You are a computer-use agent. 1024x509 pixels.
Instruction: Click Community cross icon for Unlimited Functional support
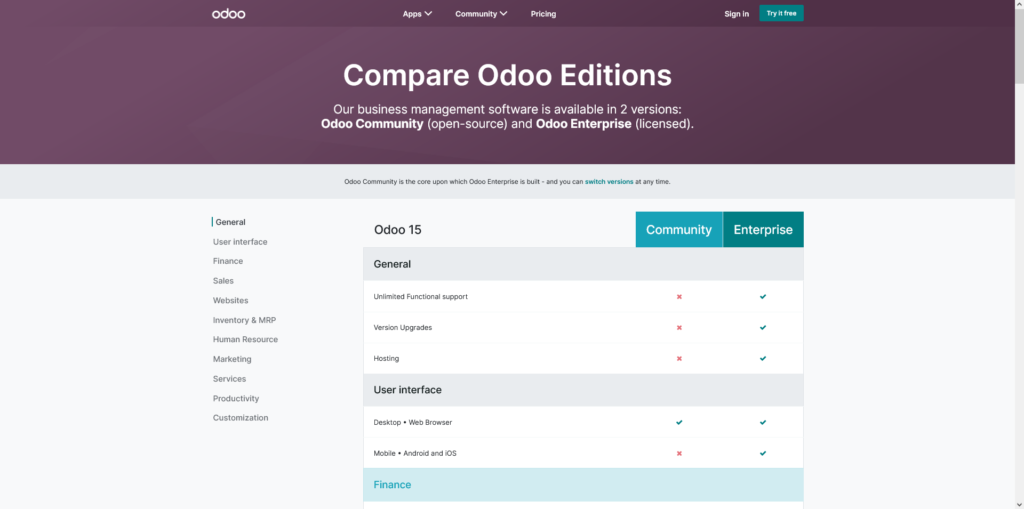(679, 297)
